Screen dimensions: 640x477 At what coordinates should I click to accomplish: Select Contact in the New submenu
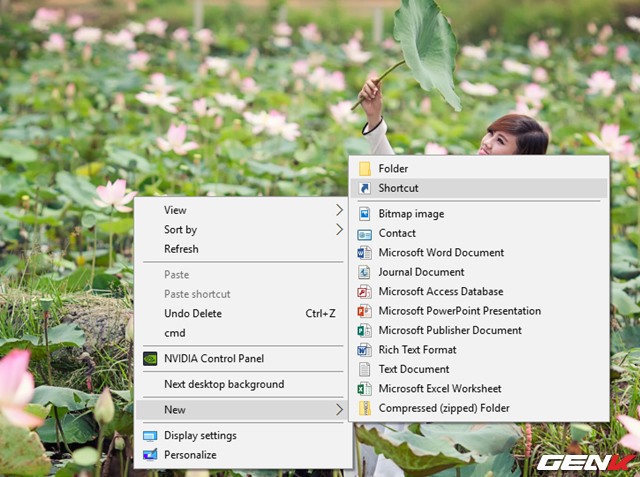pos(479,233)
